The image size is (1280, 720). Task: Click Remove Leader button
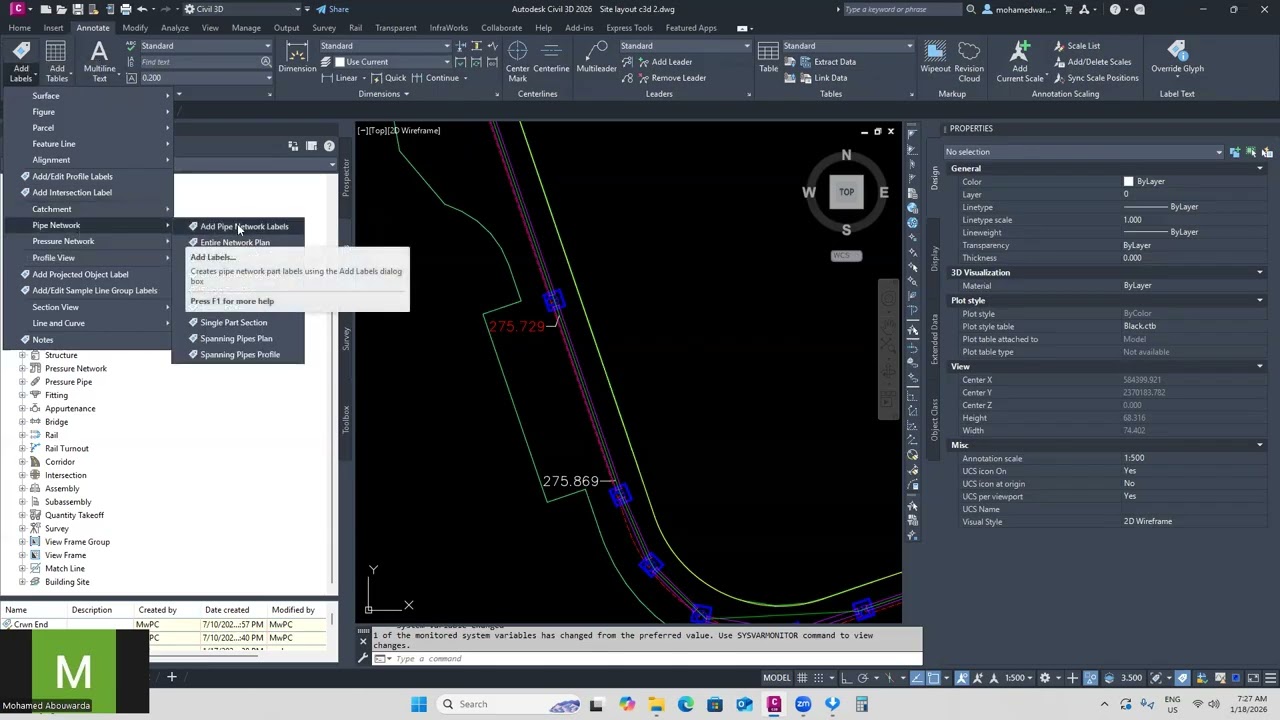[x=670, y=78]
